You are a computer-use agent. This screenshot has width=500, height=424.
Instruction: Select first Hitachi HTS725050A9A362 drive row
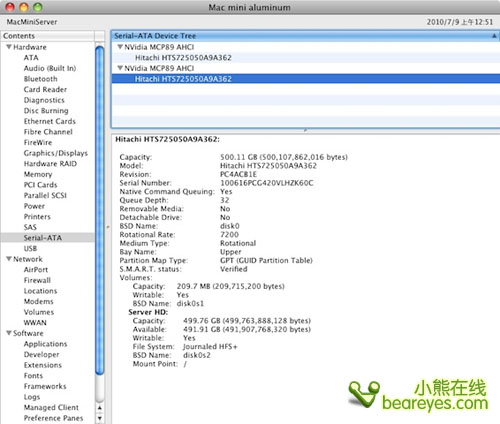click(x=305, y=58)
